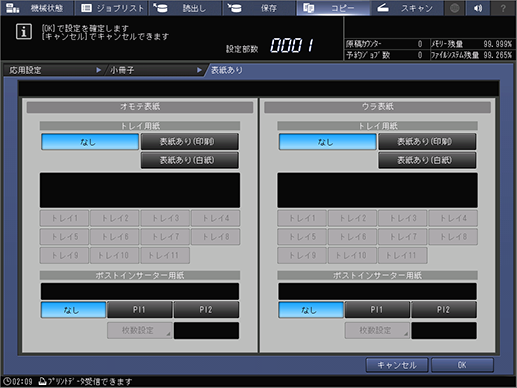Choose トレイ3 in オモテ表紙 panel
The width and height of the screenshot is (517, 388).
coord(165,218)
